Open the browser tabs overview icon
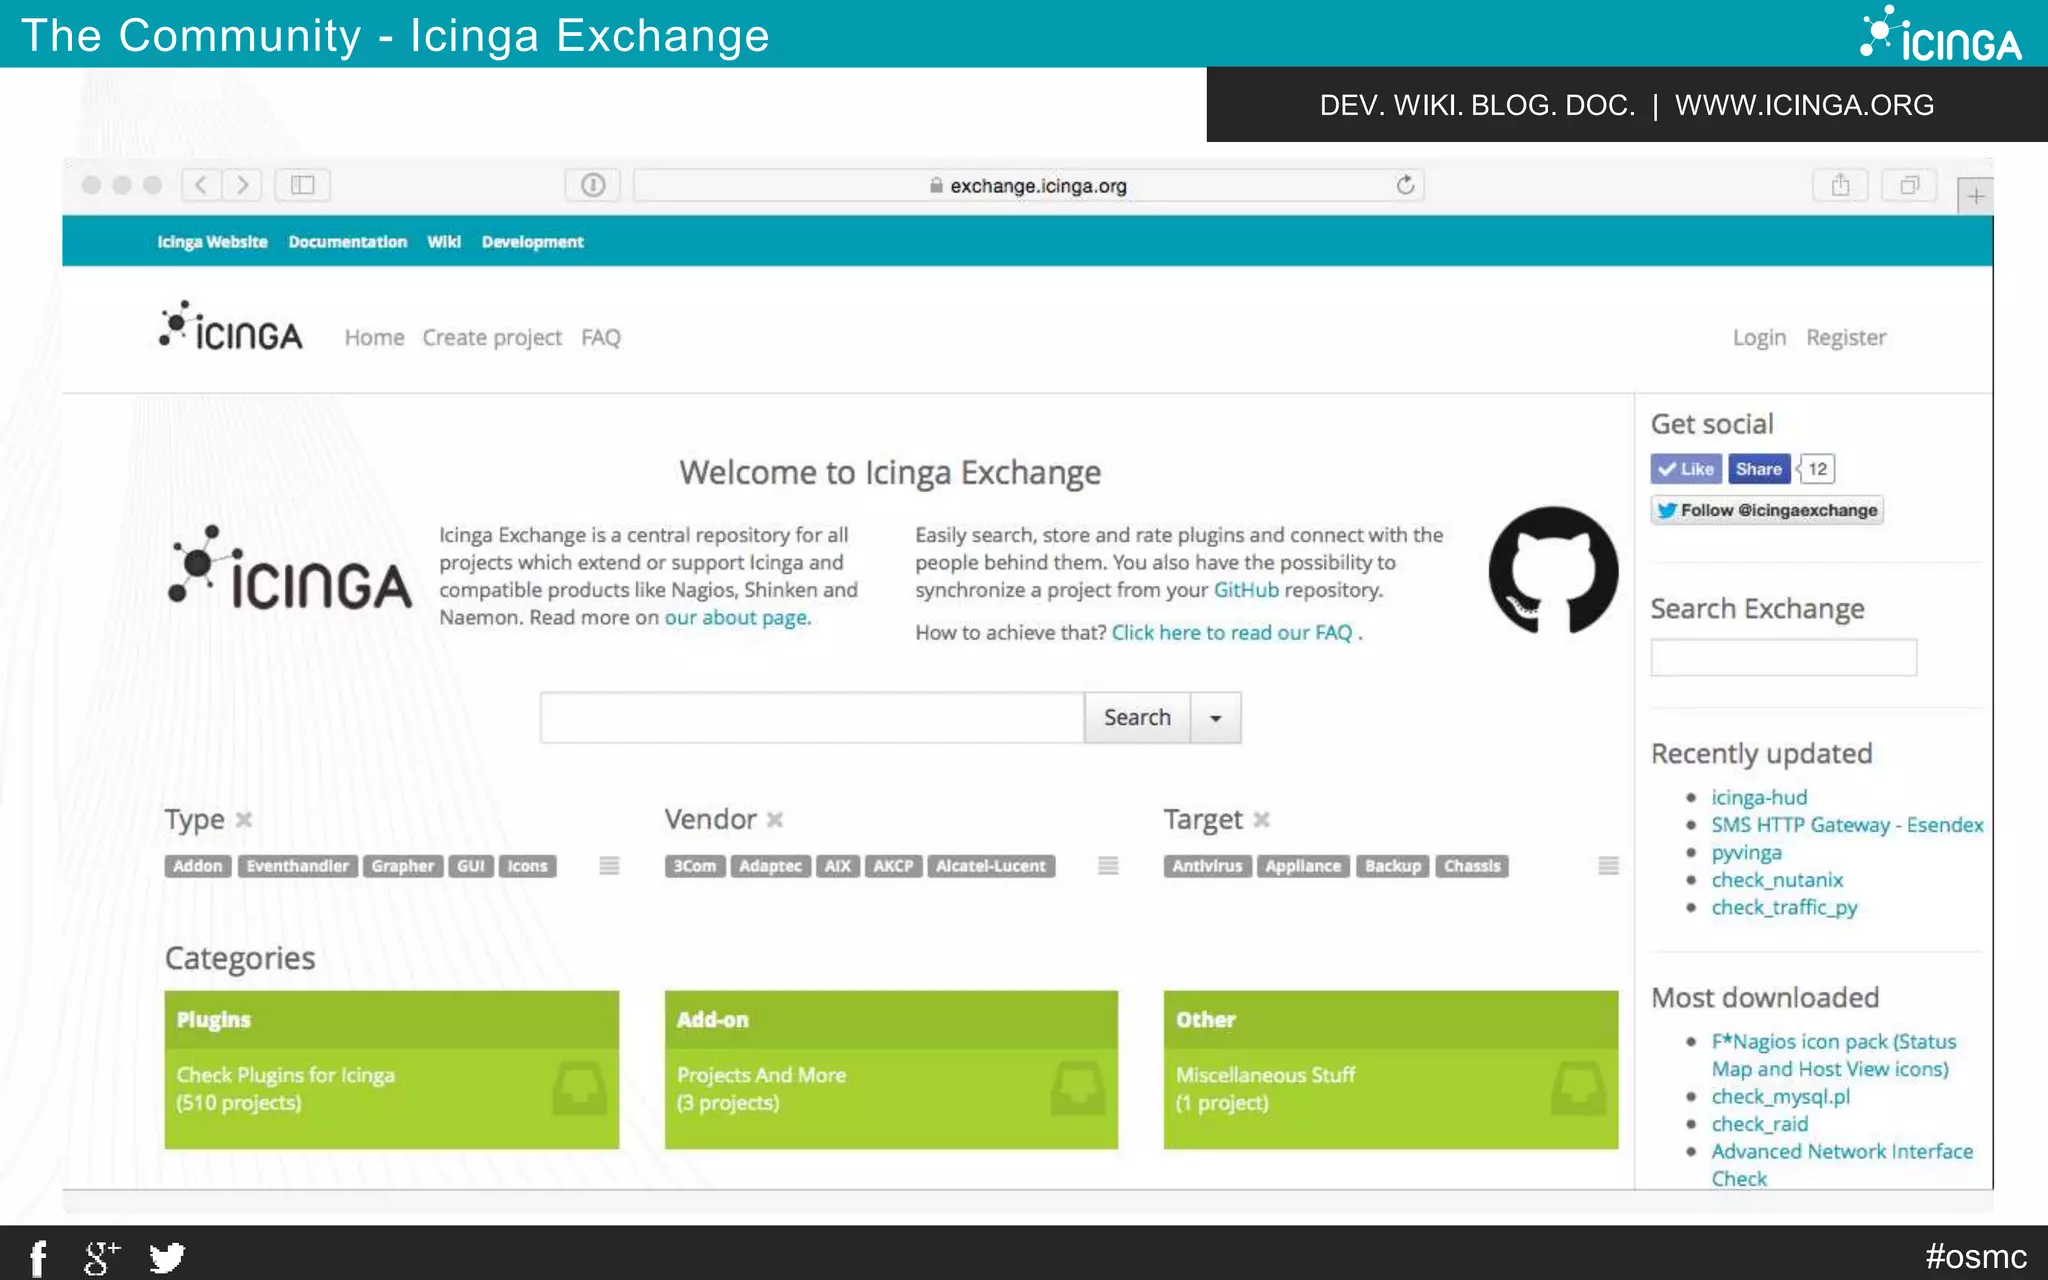The image size is (2048, 1280). tap(1909, 185)
